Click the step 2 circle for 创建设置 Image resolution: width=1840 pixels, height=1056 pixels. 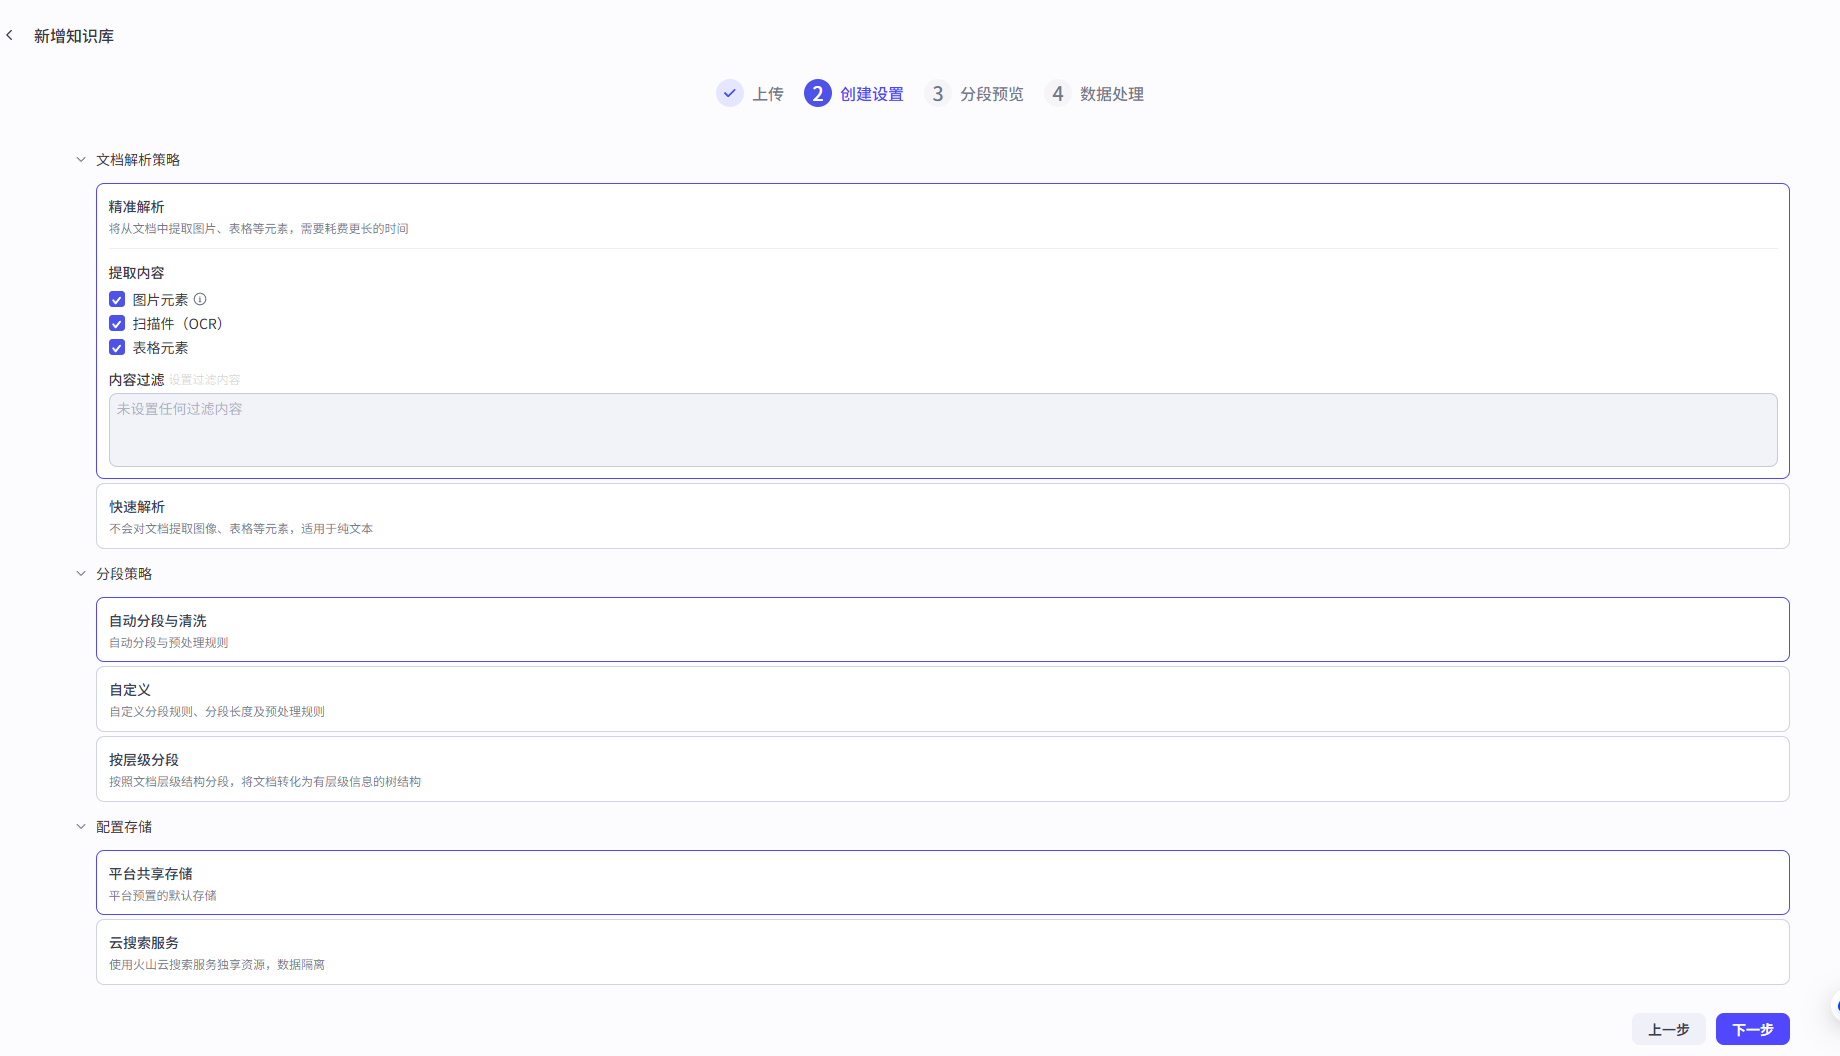tap(818, 93)
